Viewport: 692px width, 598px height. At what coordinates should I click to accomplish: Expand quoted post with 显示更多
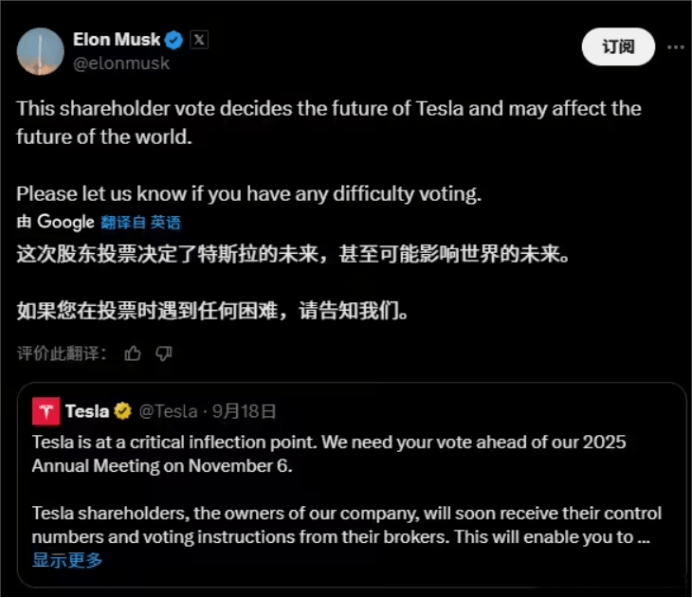coord(67,560)
